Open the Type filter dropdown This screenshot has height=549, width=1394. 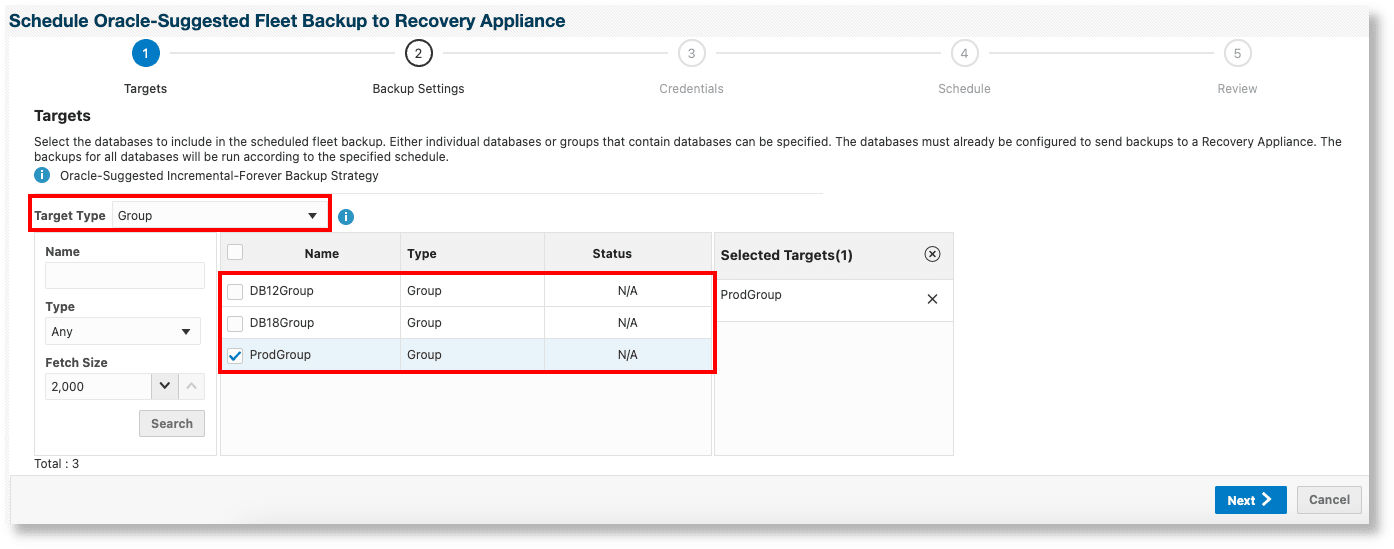click(x=123, y=332)
